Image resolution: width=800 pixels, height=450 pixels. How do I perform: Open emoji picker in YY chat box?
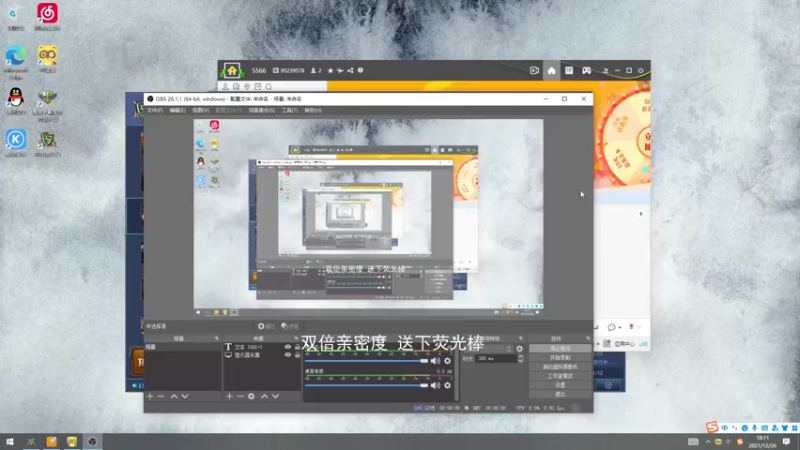click(611, 327)
